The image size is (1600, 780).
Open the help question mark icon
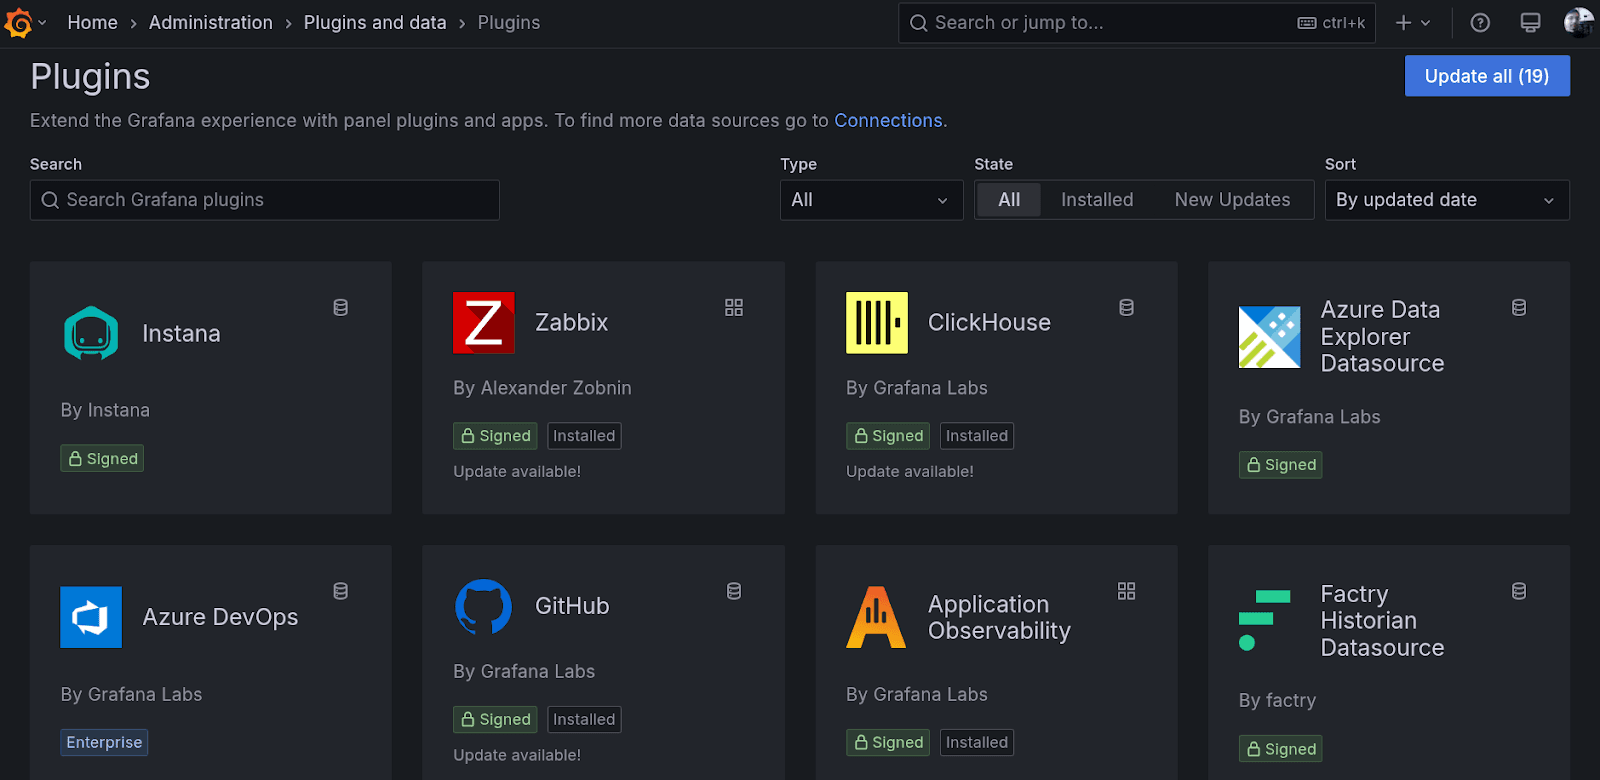click(1480, 23)
